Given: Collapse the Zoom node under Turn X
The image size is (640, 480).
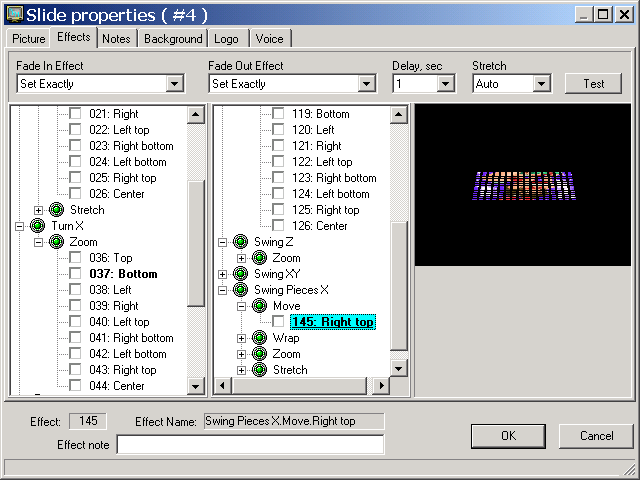Looking at the screenshot, I should (x=38, y=242).
